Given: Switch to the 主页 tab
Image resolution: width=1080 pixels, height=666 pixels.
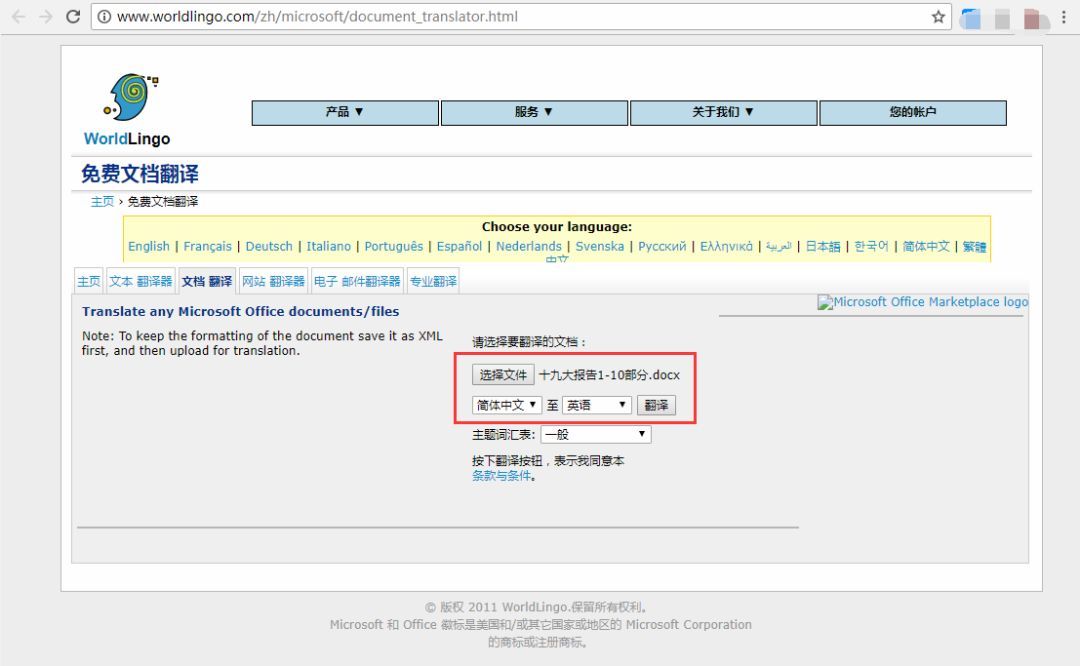Looking at the screenshot, I should point(89,281).
